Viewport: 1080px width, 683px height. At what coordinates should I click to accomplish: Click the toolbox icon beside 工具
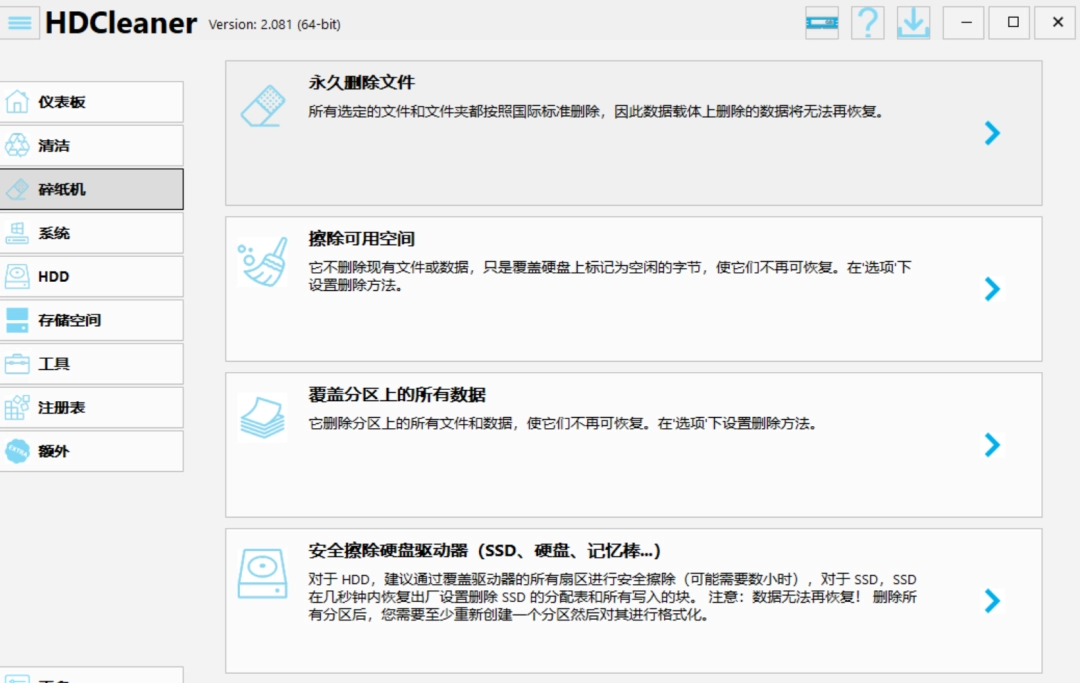tap(17, 364)
